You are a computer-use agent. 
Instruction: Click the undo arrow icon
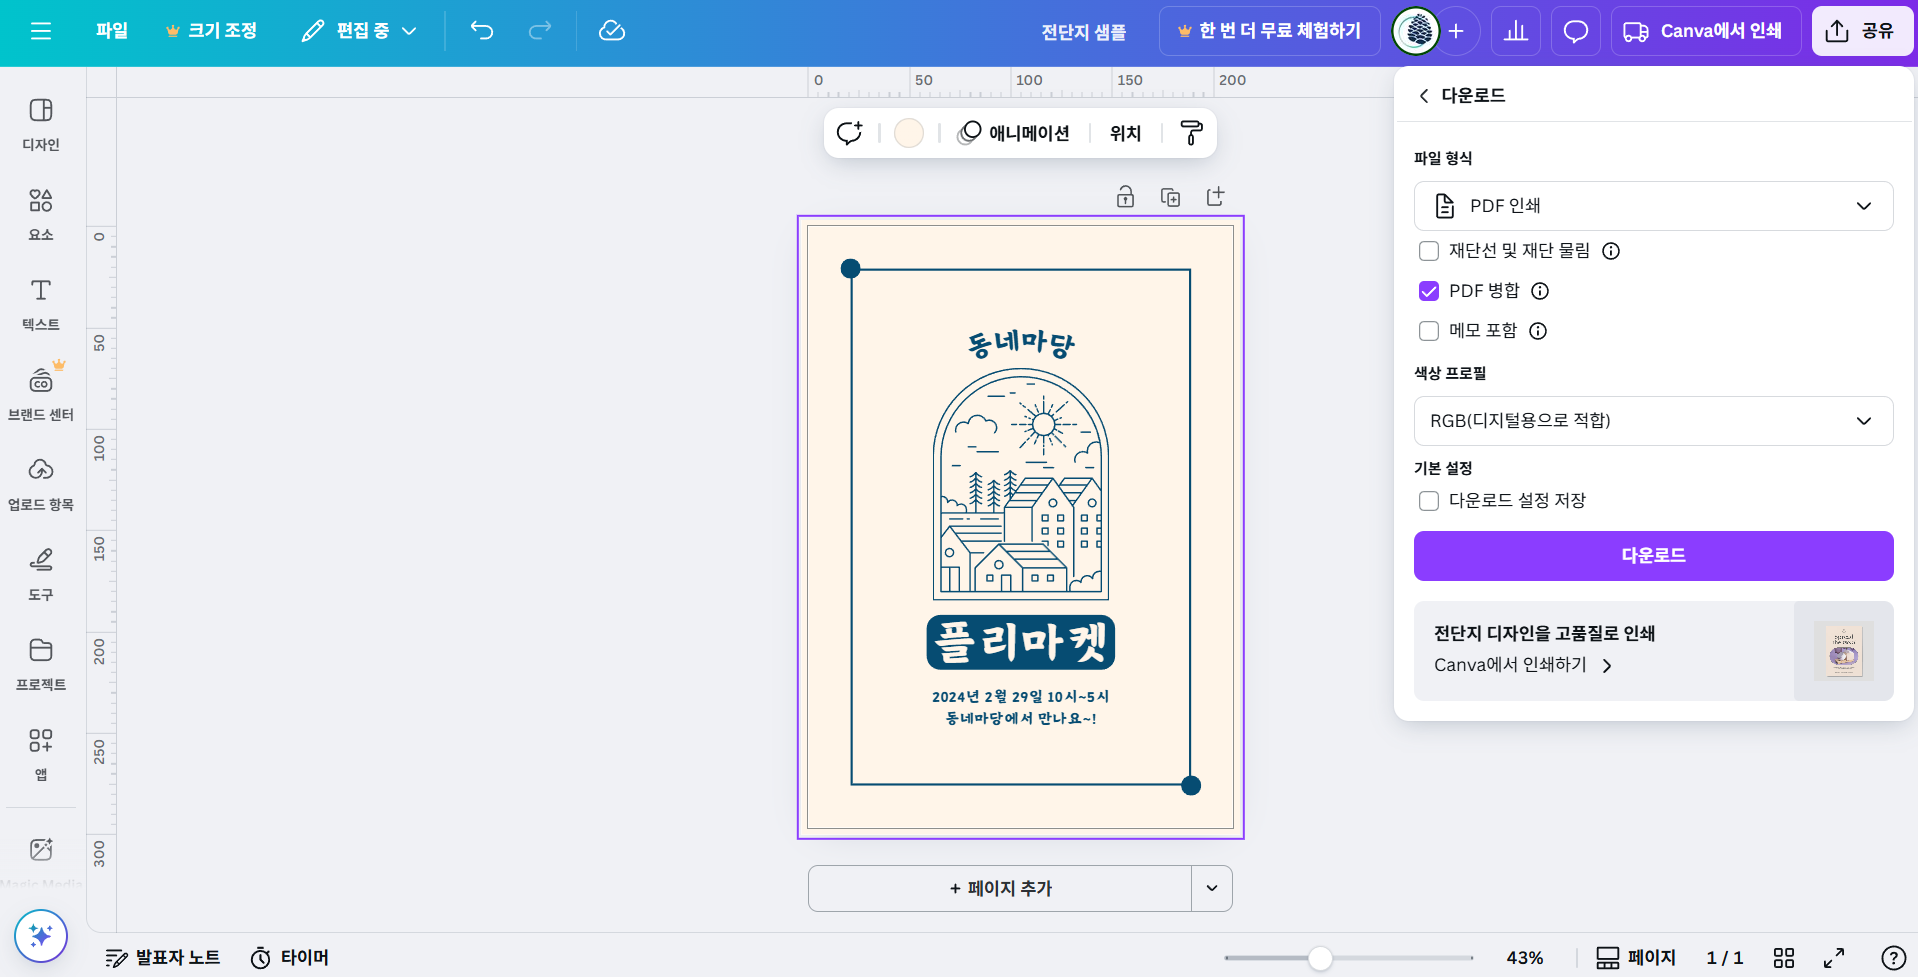coord(482,31)
